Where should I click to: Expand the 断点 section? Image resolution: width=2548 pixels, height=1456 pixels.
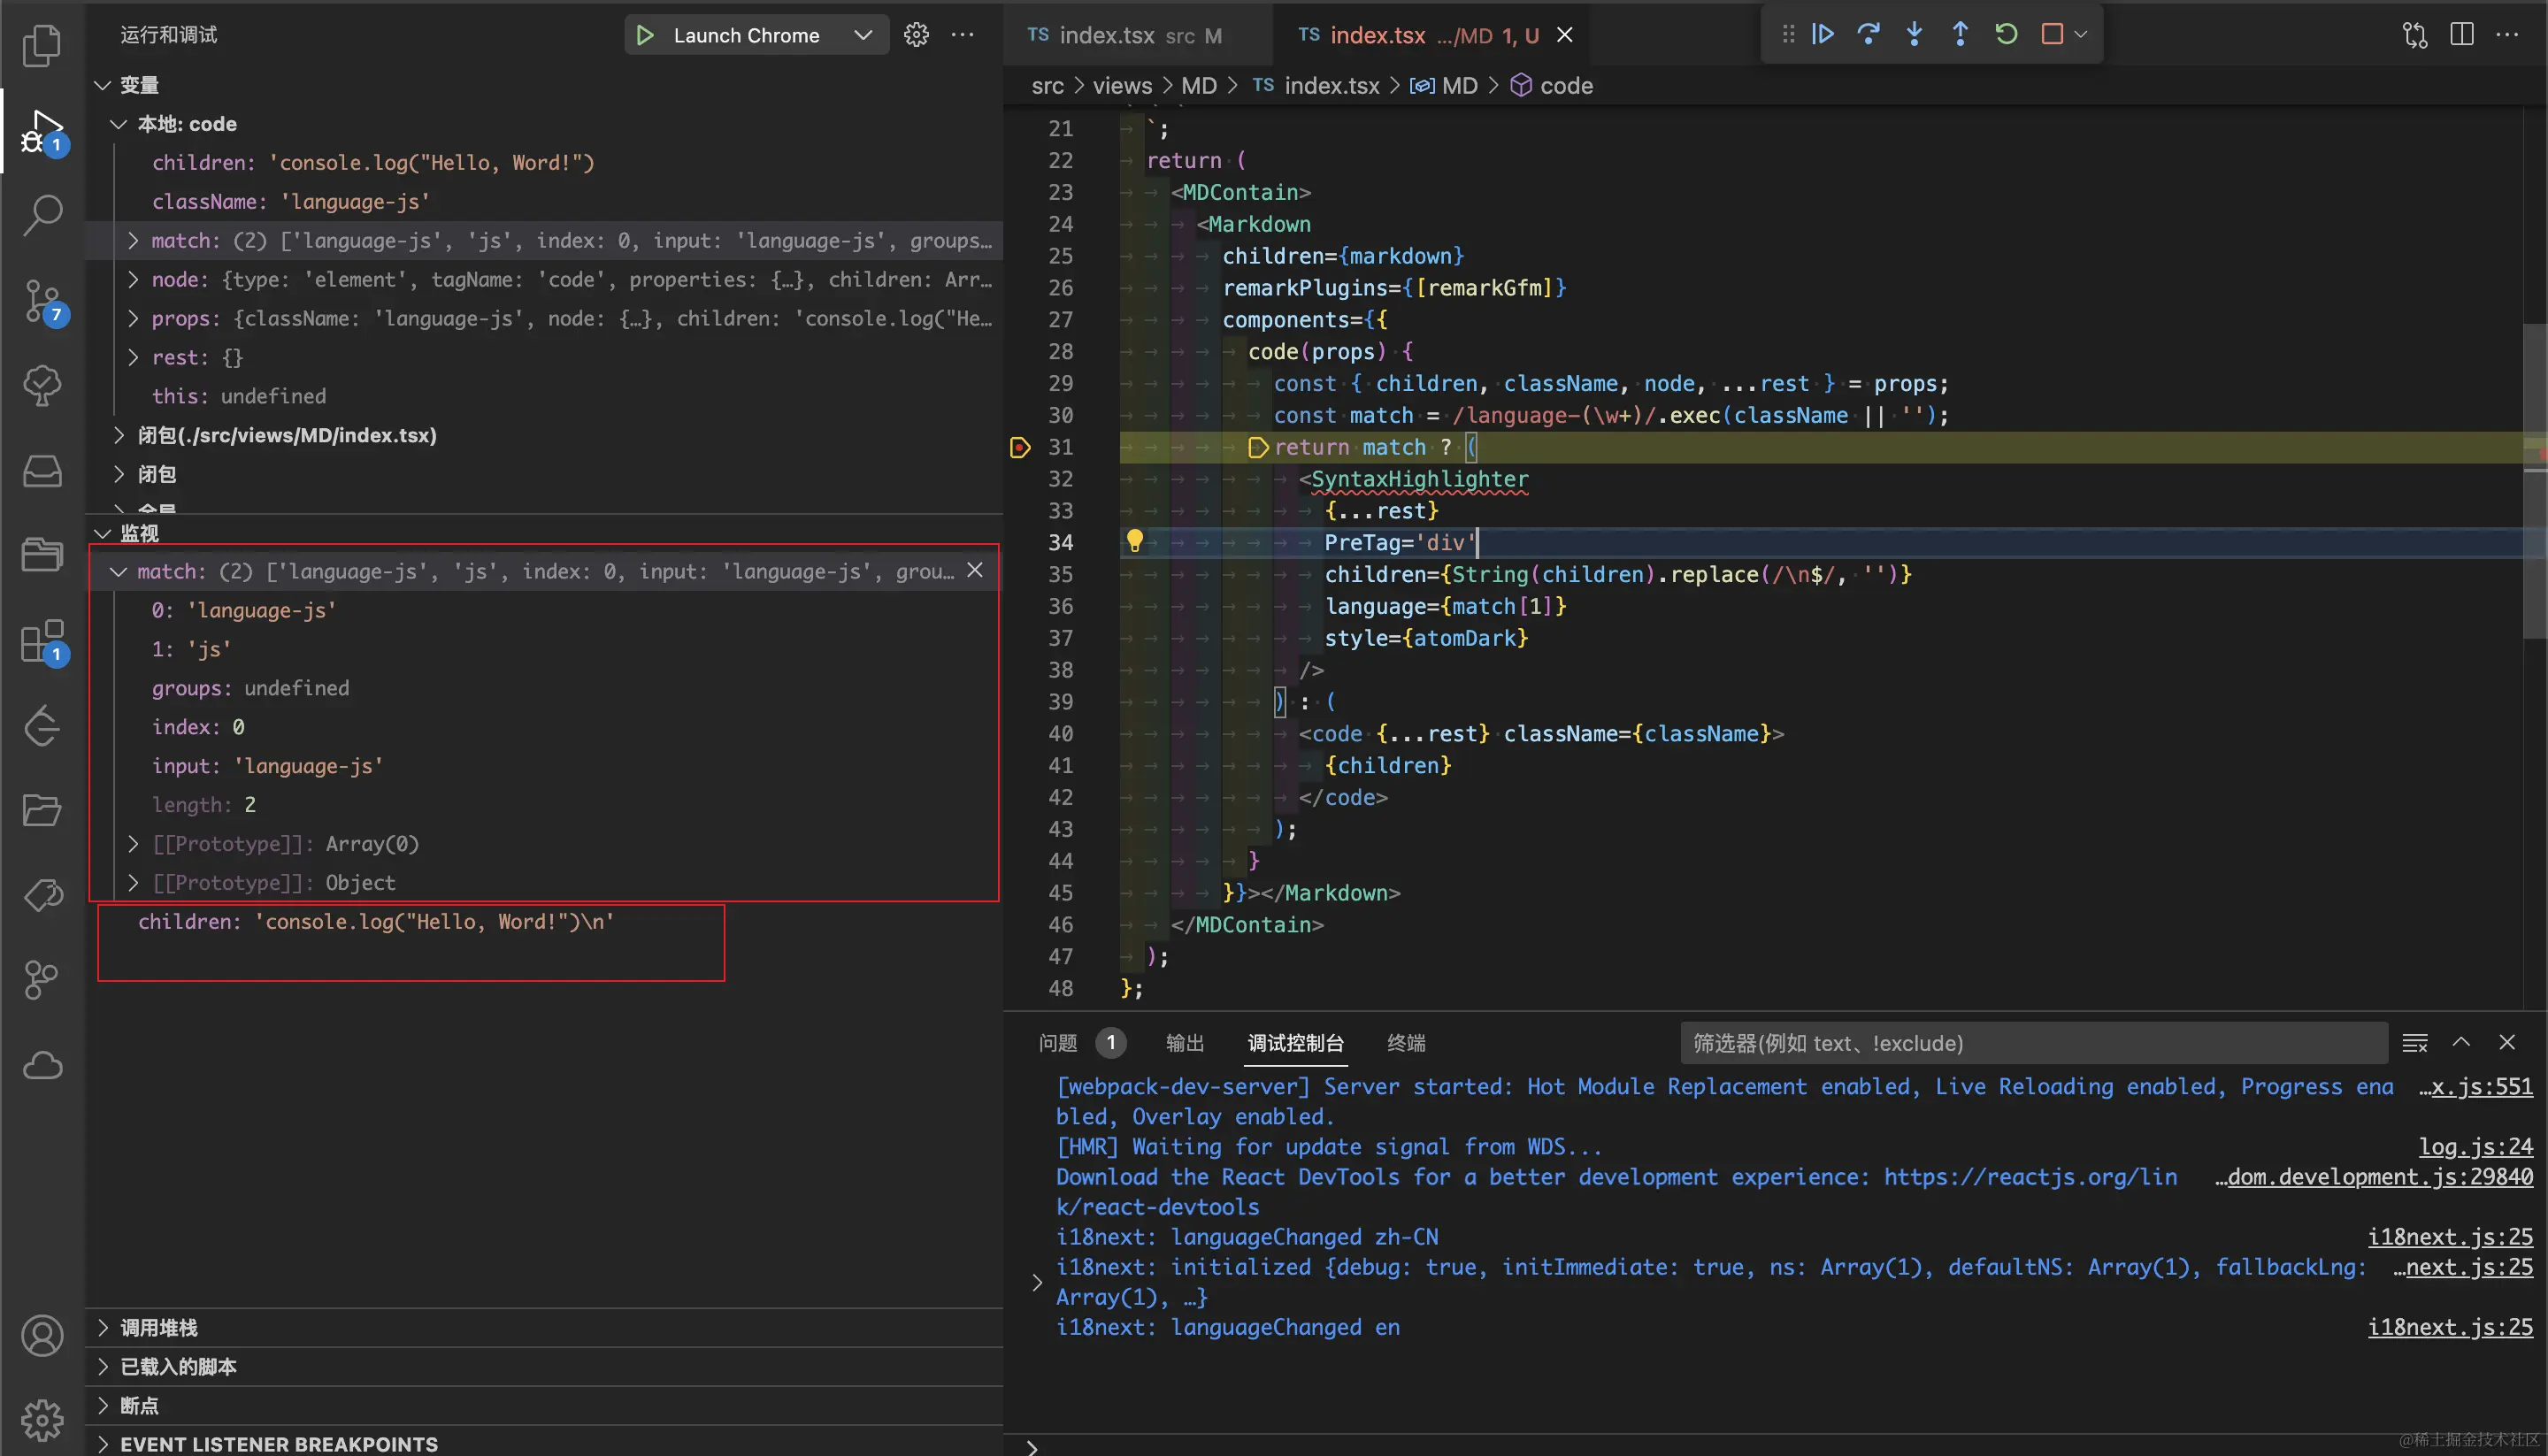[102, 1405]
